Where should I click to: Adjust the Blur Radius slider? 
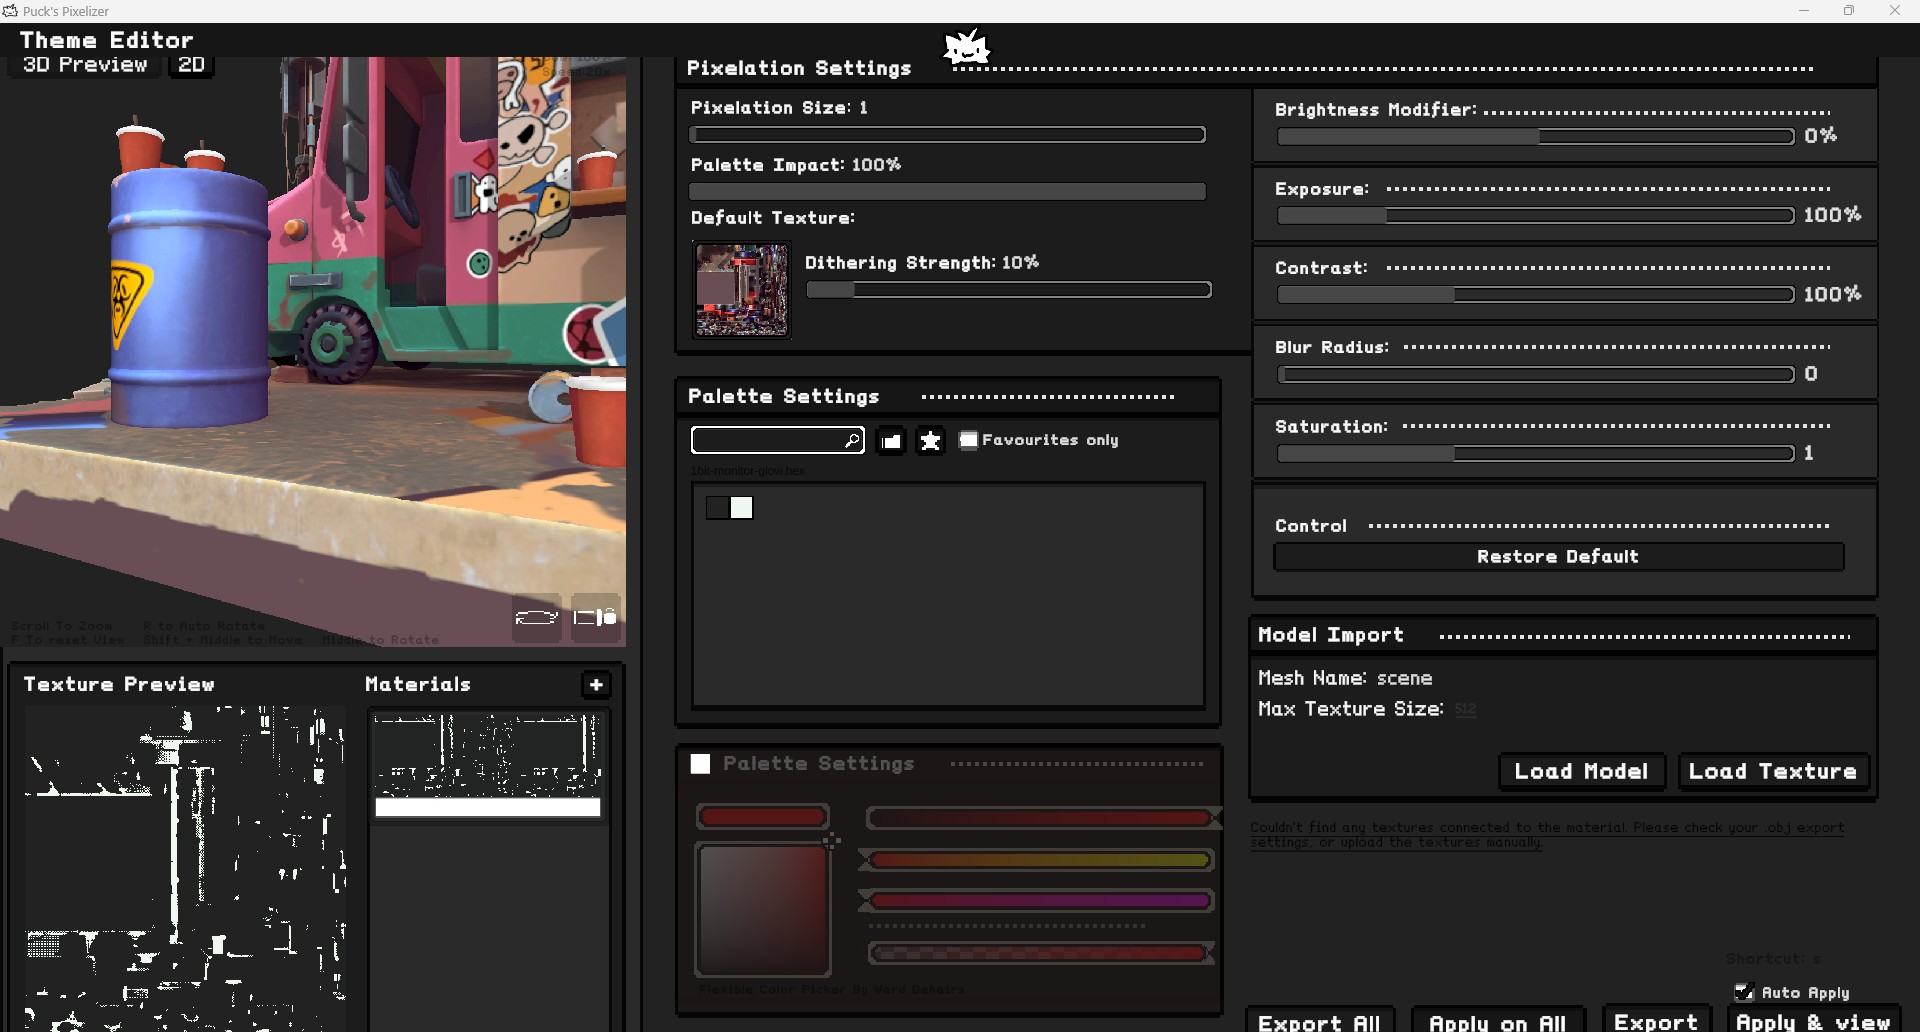coord(1535,374)
